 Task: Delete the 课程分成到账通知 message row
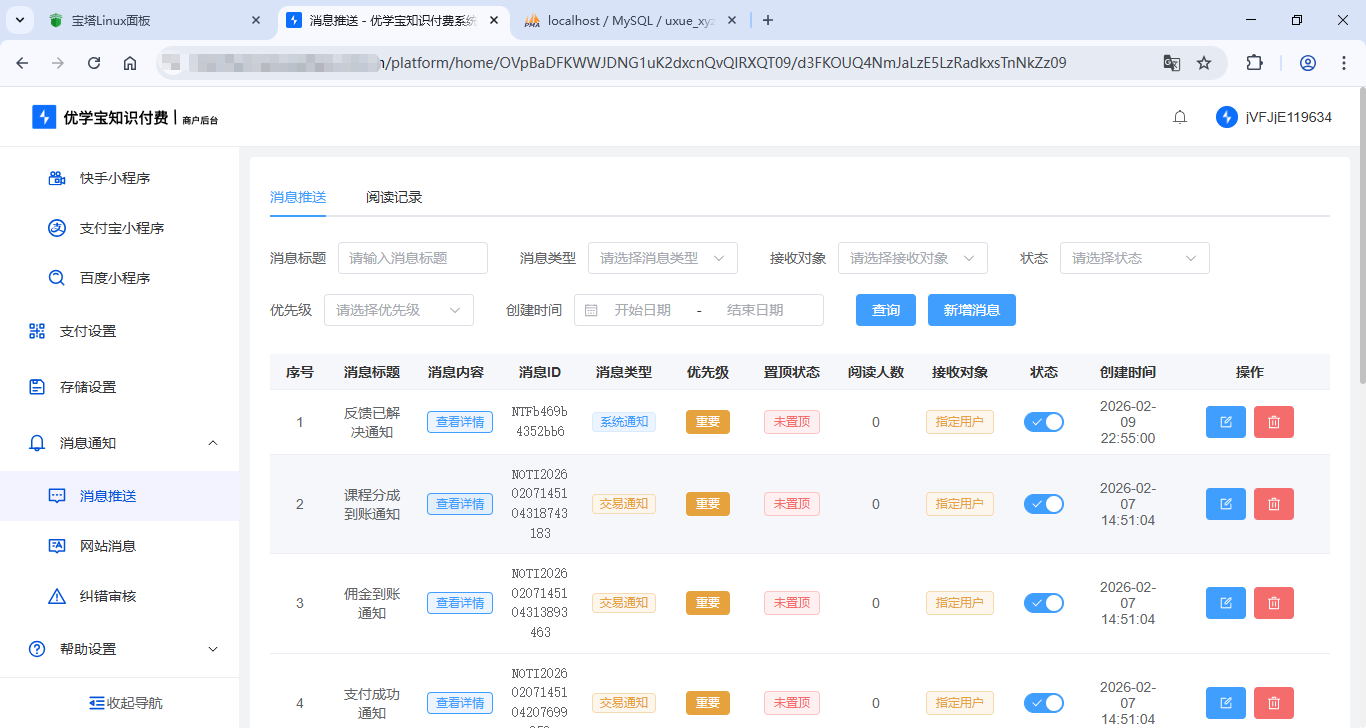(x=1273, y=504)
